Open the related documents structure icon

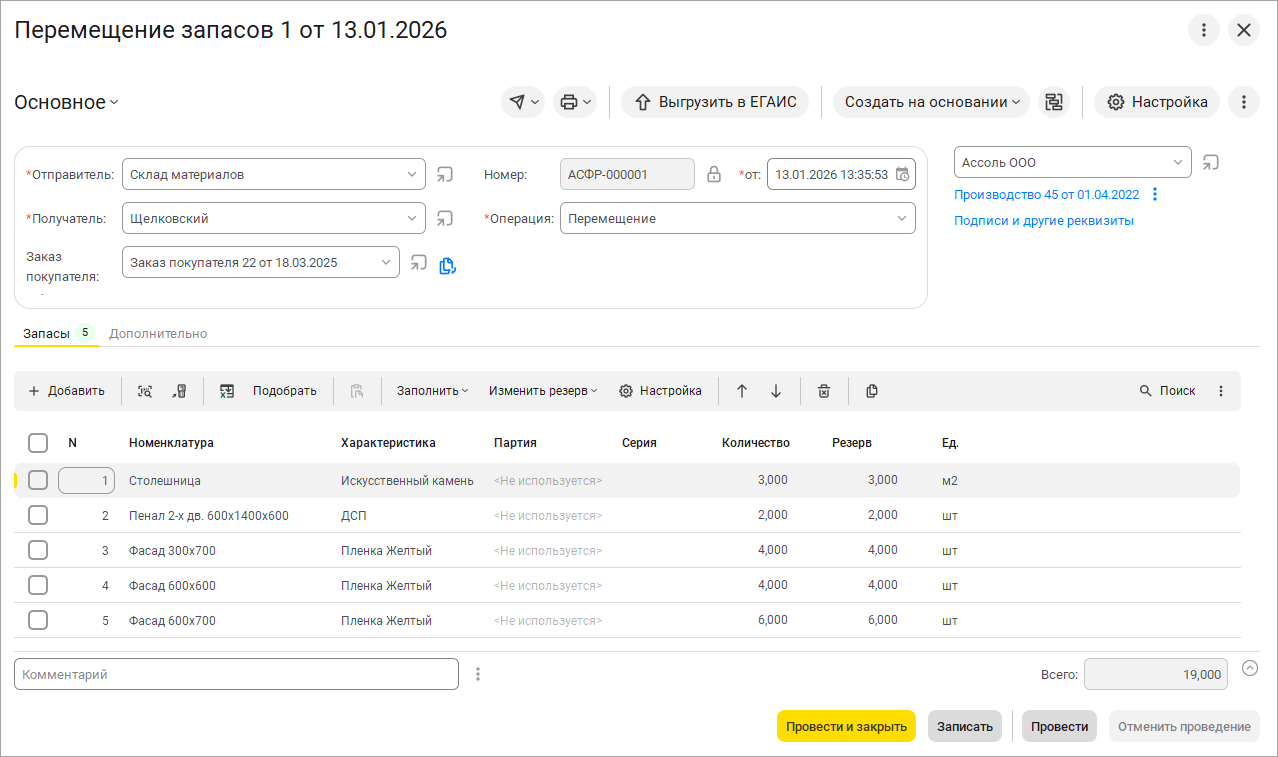point(1053,102)
